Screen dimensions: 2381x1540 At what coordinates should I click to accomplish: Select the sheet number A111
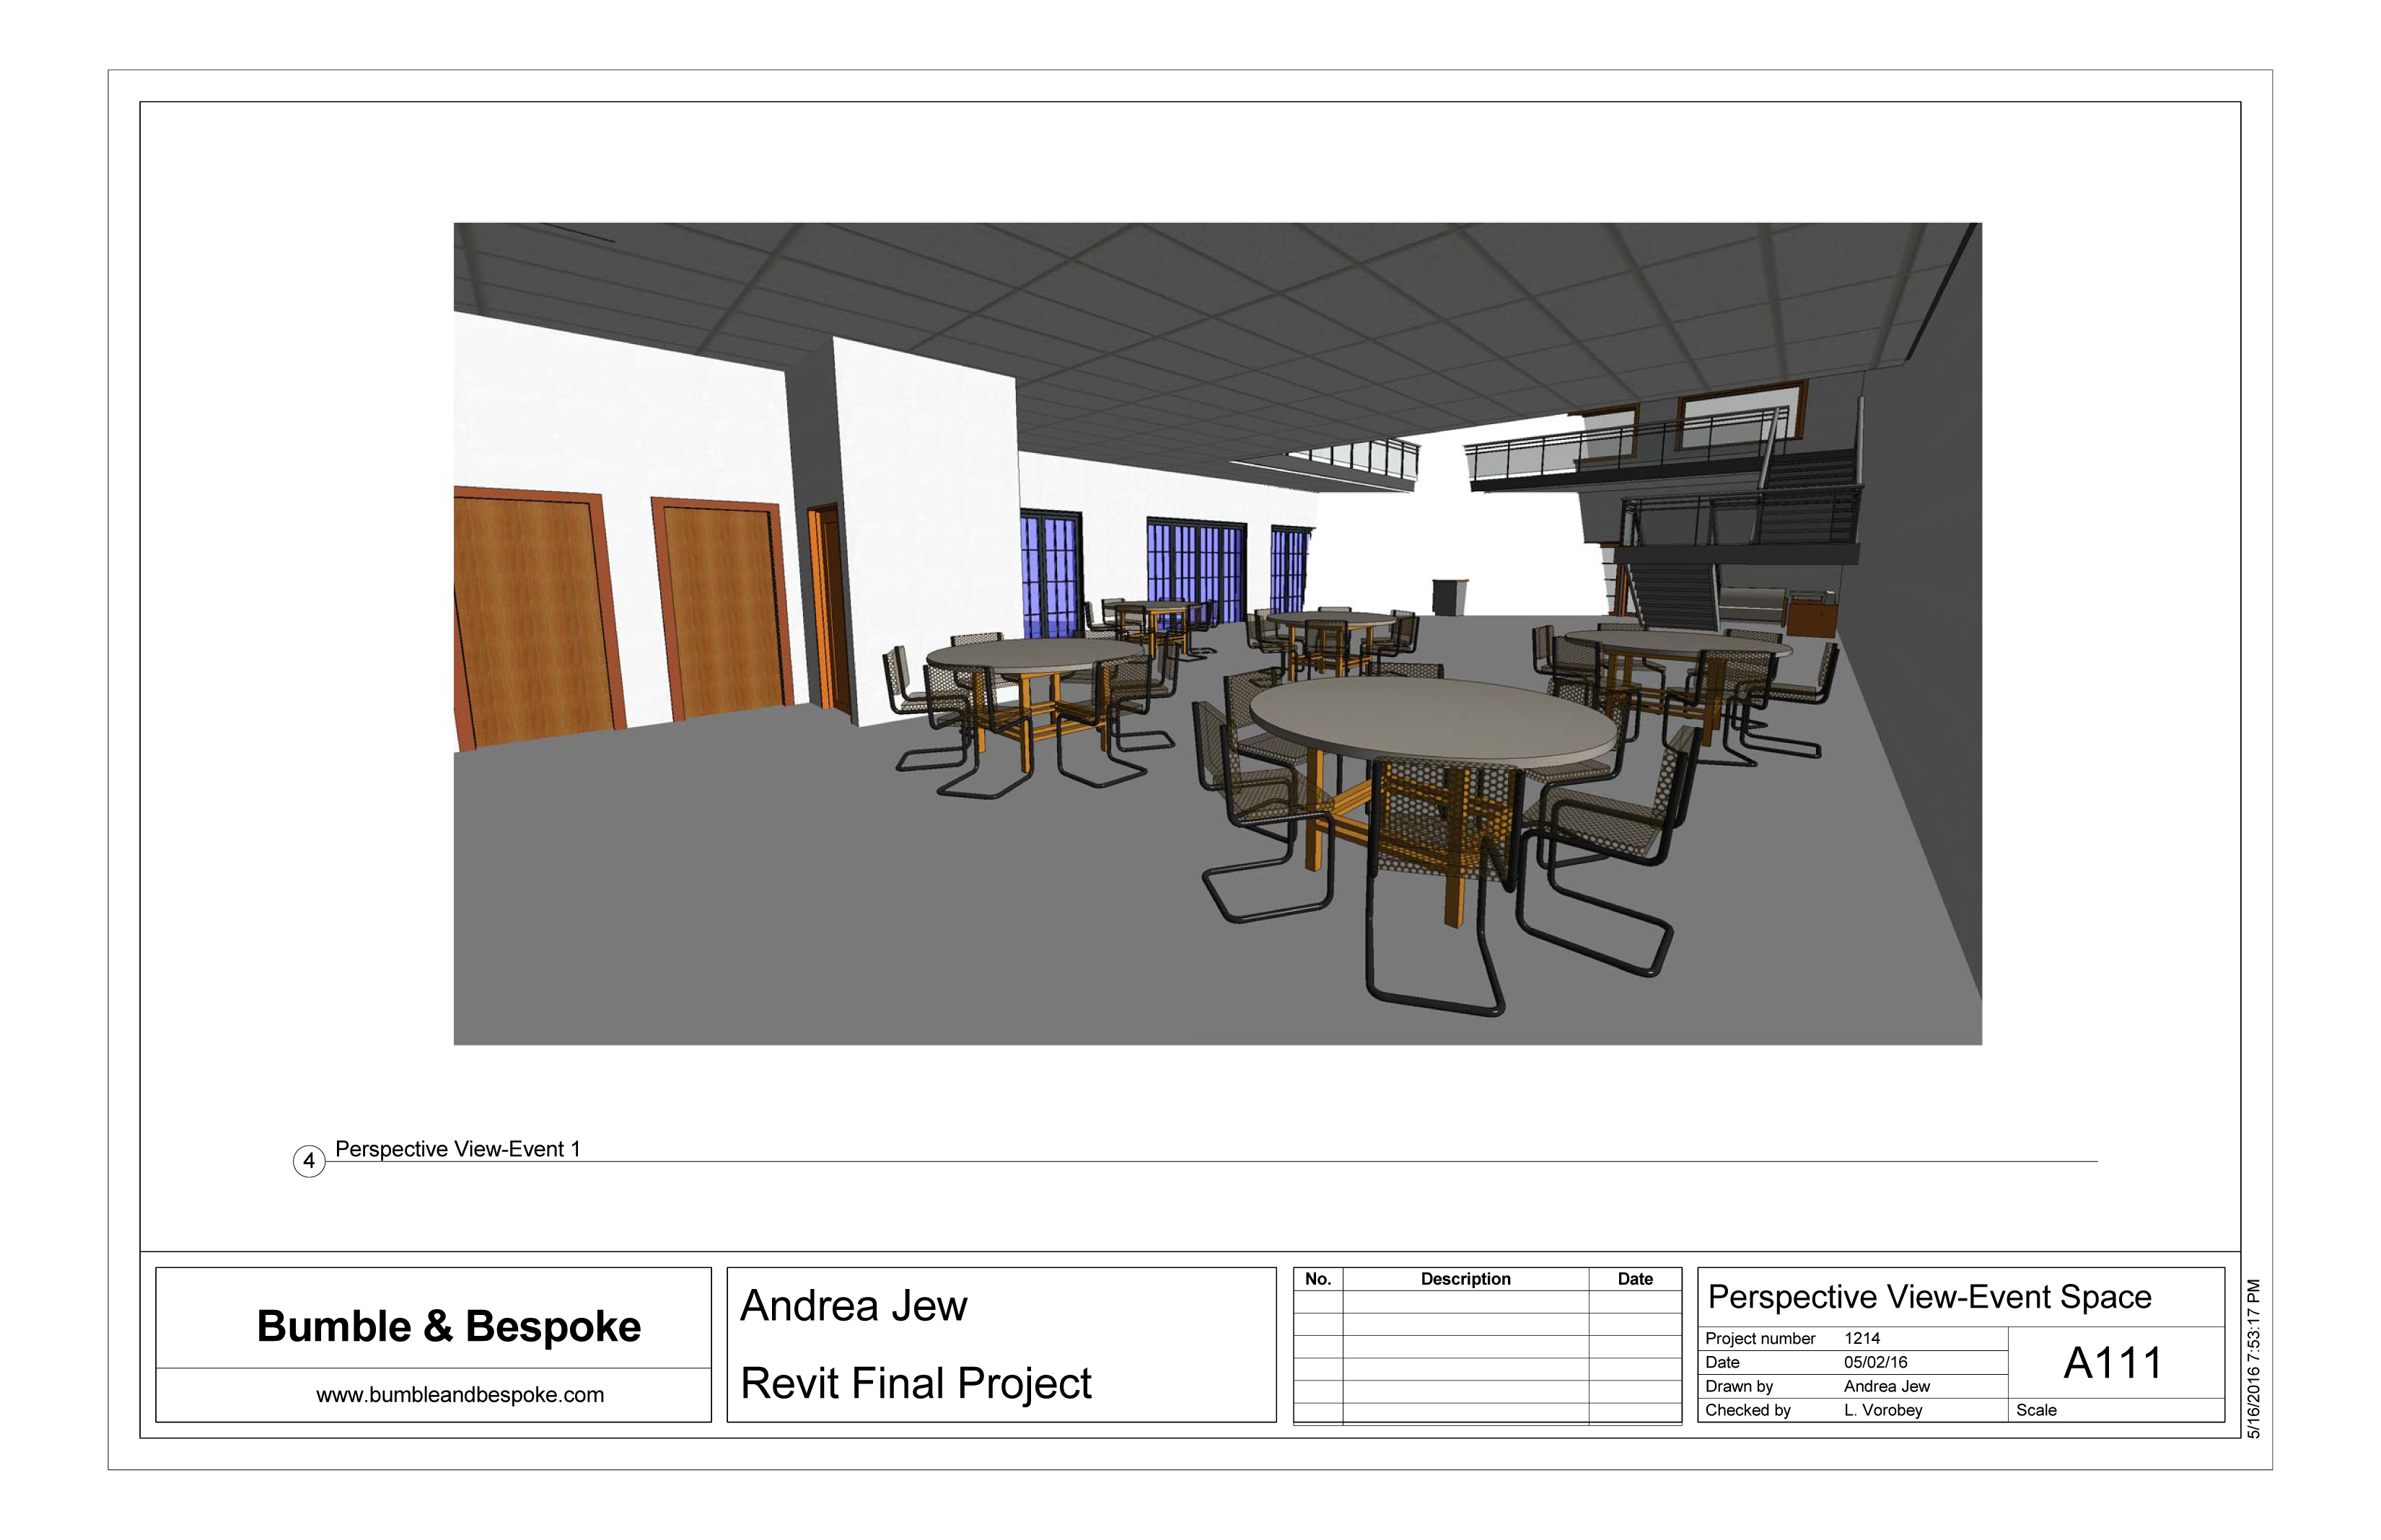2112,1363
